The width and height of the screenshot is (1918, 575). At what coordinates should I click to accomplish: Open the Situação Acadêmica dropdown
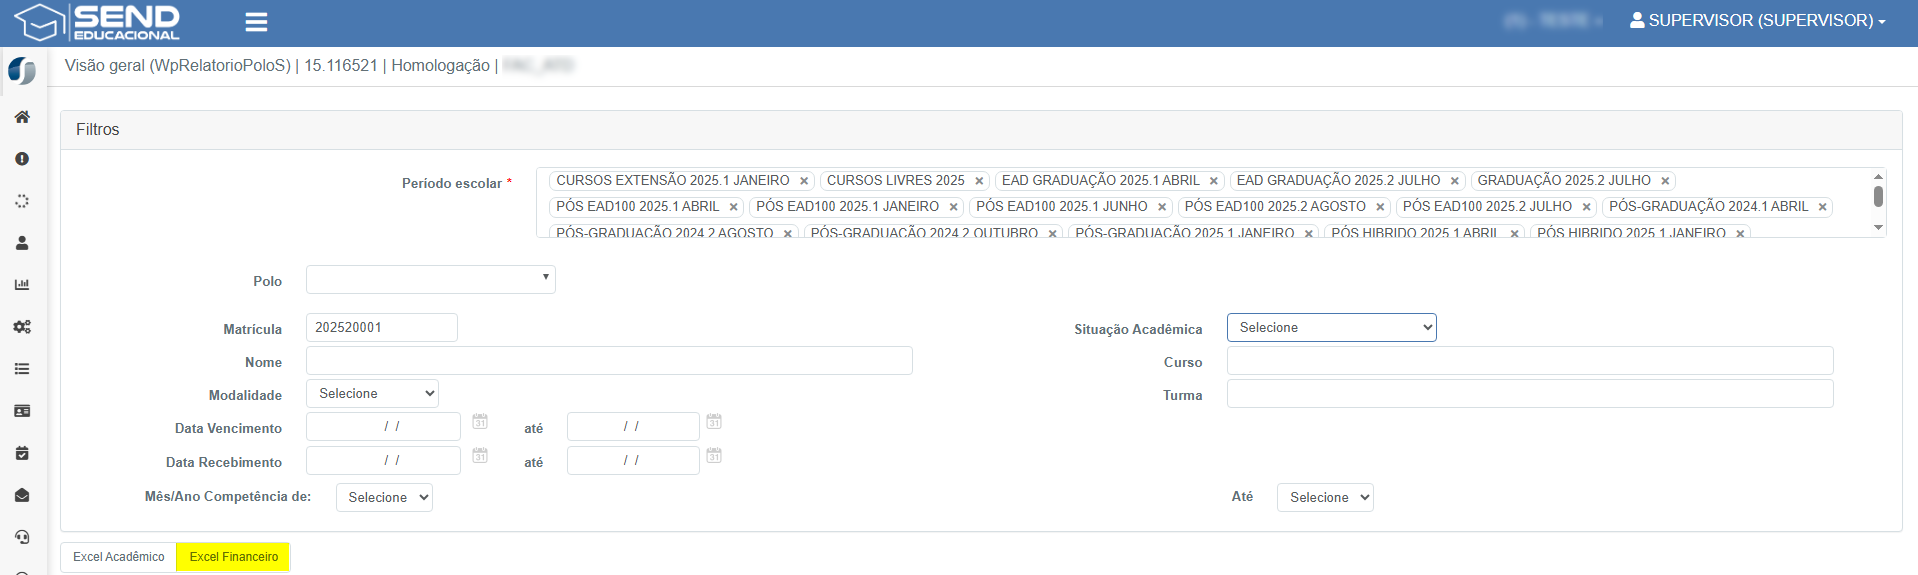pyautogui.click(x=1331, y=328)
